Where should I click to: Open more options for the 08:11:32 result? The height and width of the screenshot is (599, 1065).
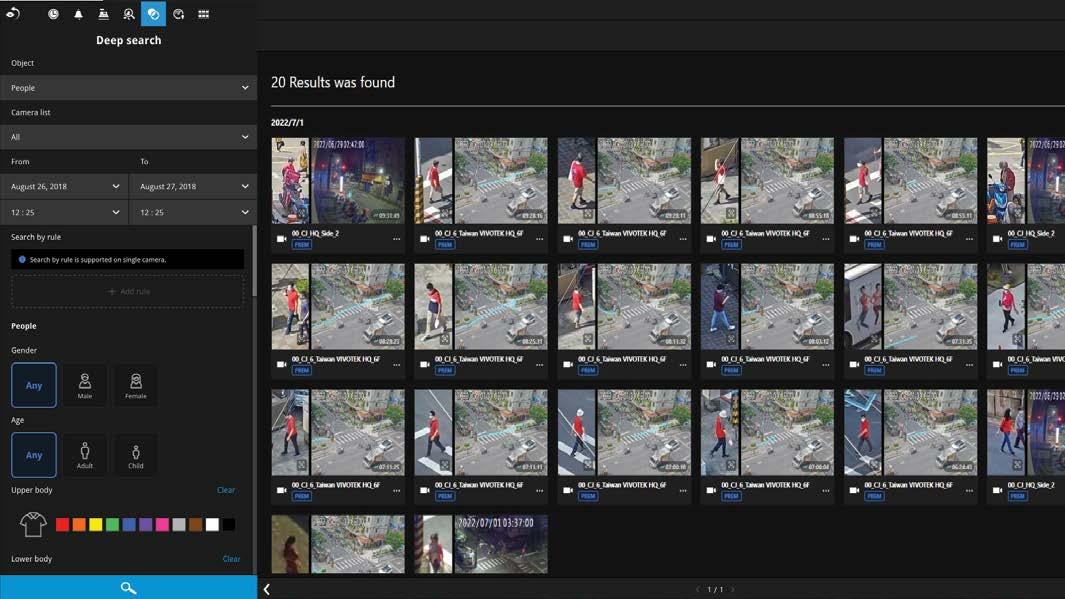683,365
